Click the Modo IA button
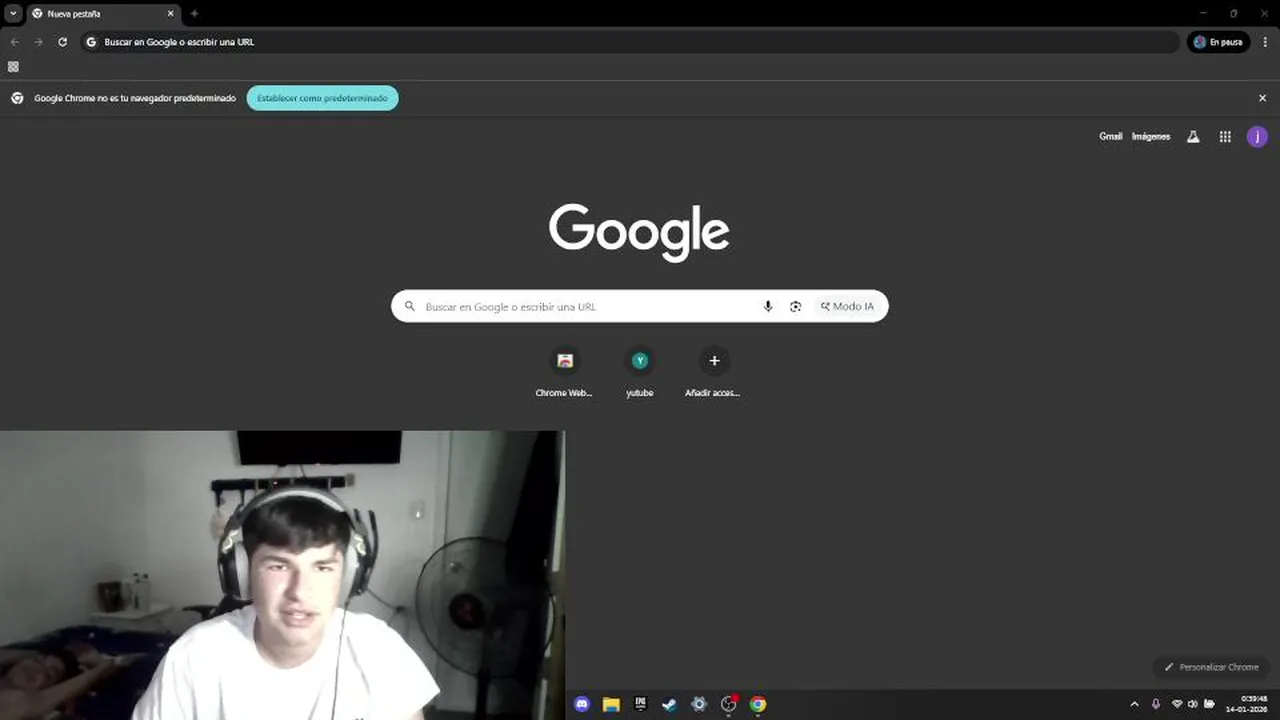Screen dimensions: 1280x720 point(847,306)
